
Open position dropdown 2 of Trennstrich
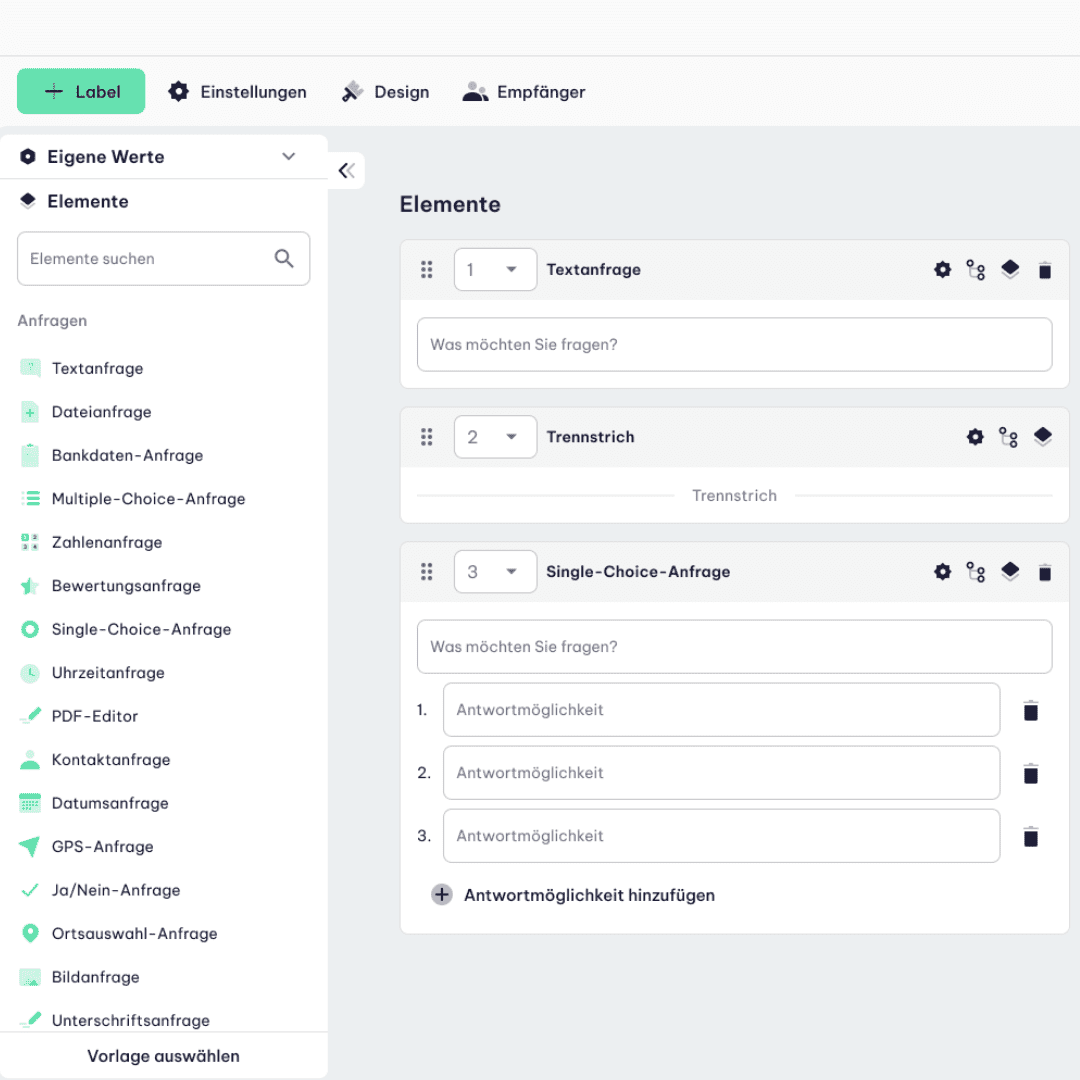495,437
